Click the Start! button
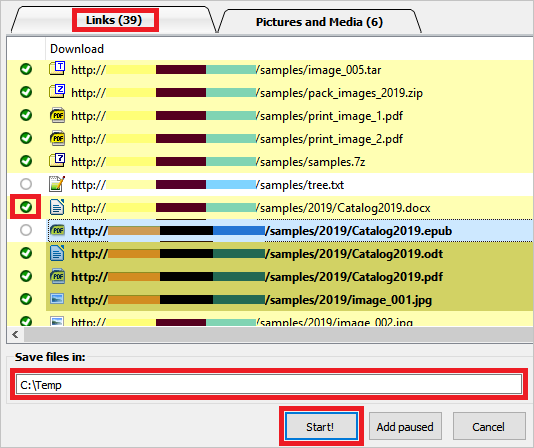534x448 pixels. (321, 426)
